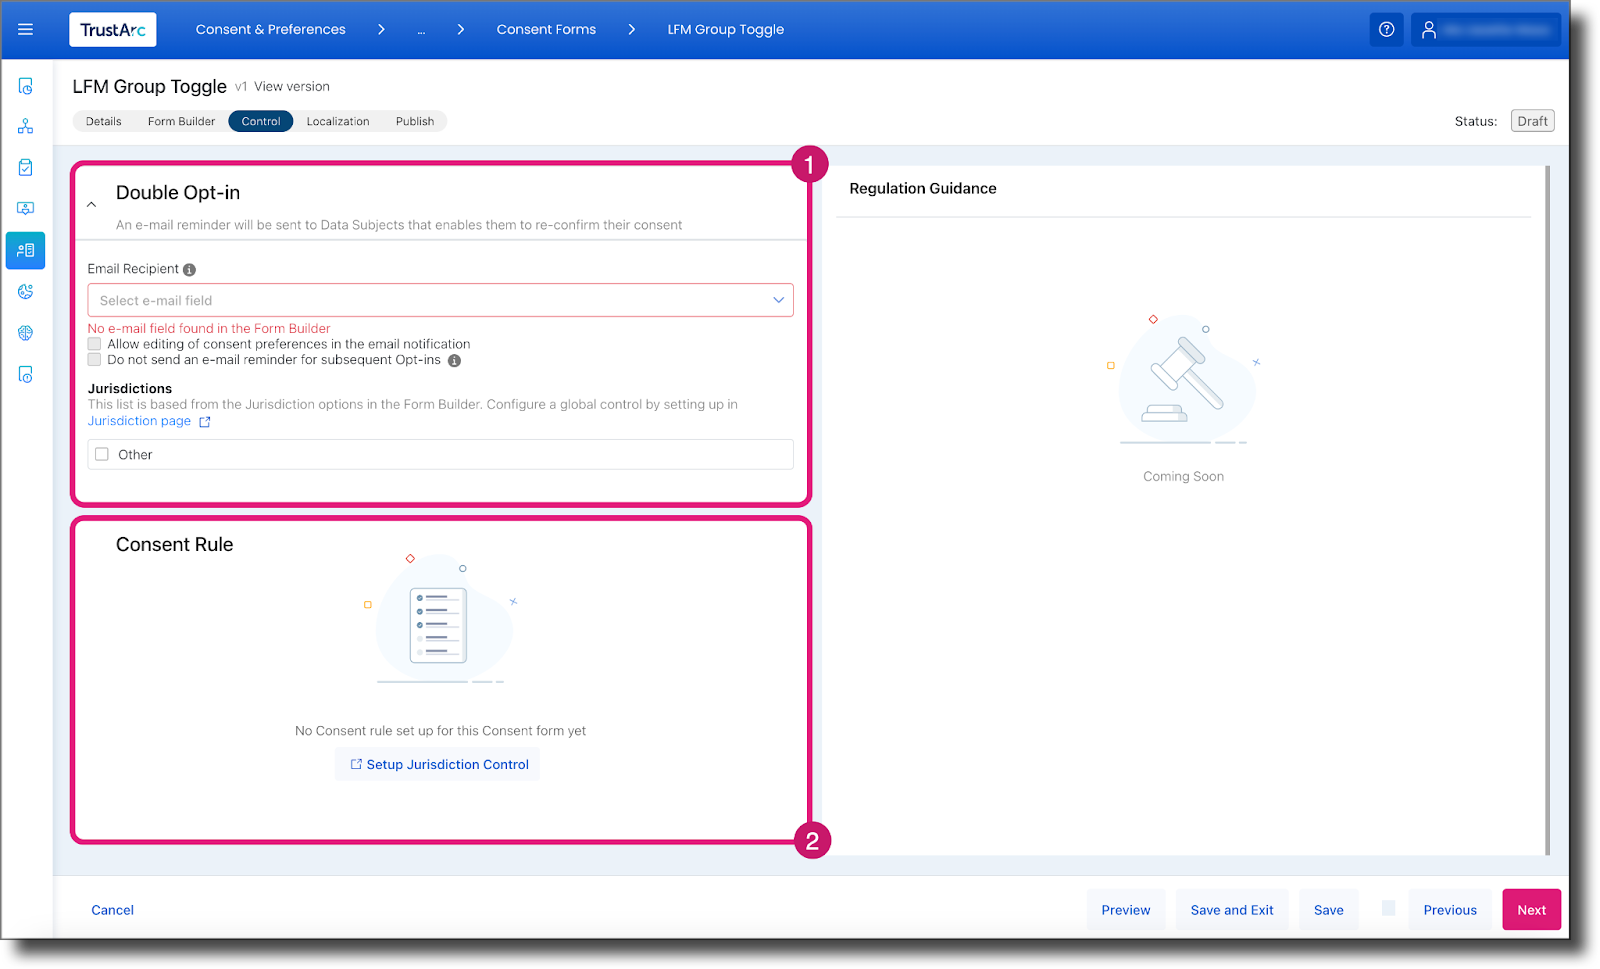Click the Setup Jurisdiction Control button
1600x969 pixels.
pyautogui.click(x=437, y=764)
